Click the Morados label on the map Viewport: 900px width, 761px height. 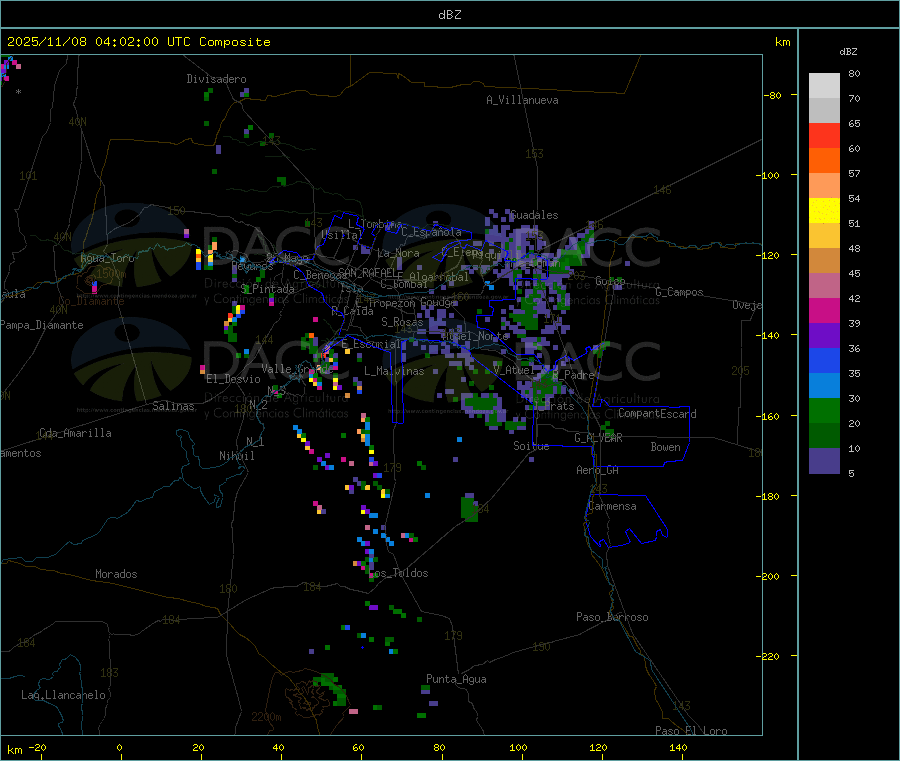point(116,574)
